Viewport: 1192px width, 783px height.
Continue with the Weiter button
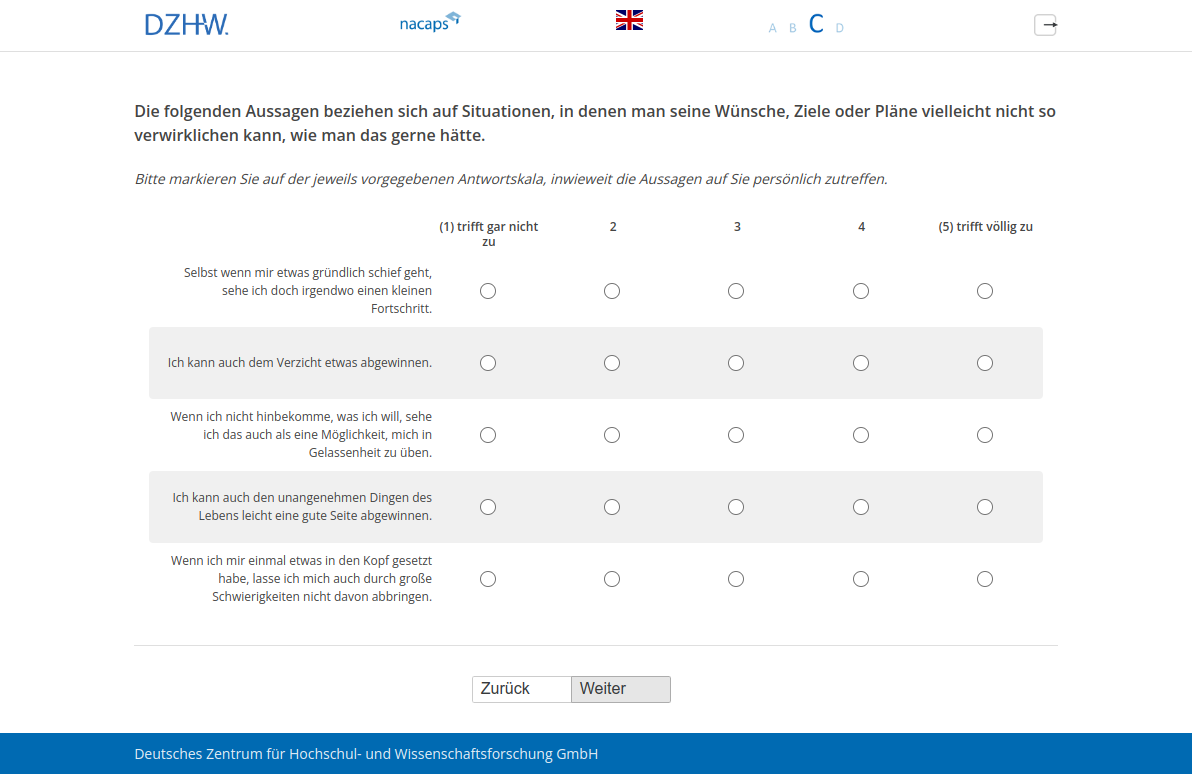click(621, 689)
